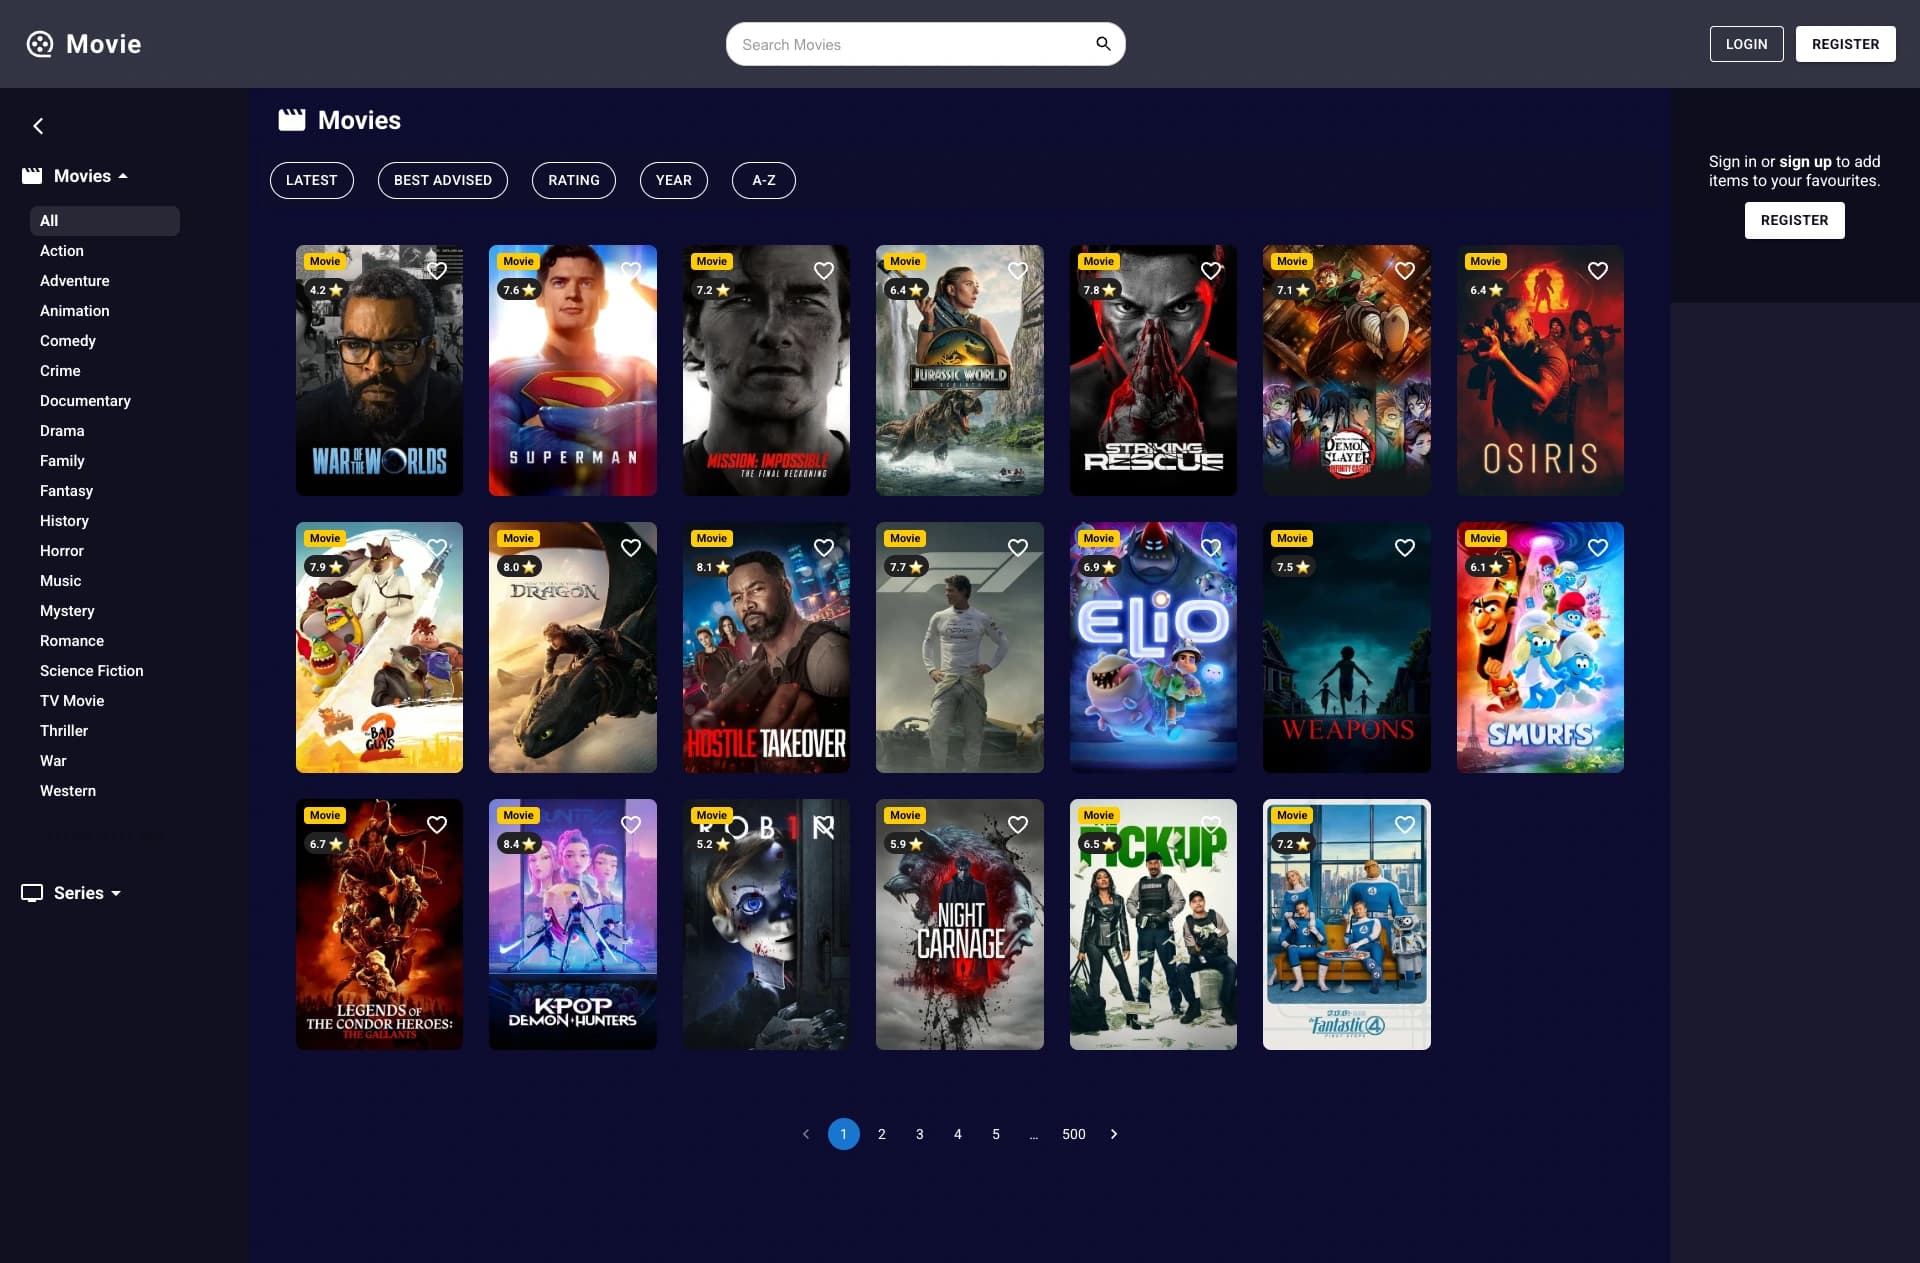Heart the Elio movie
1920x1263 pixels.
tap(1211, 548)
